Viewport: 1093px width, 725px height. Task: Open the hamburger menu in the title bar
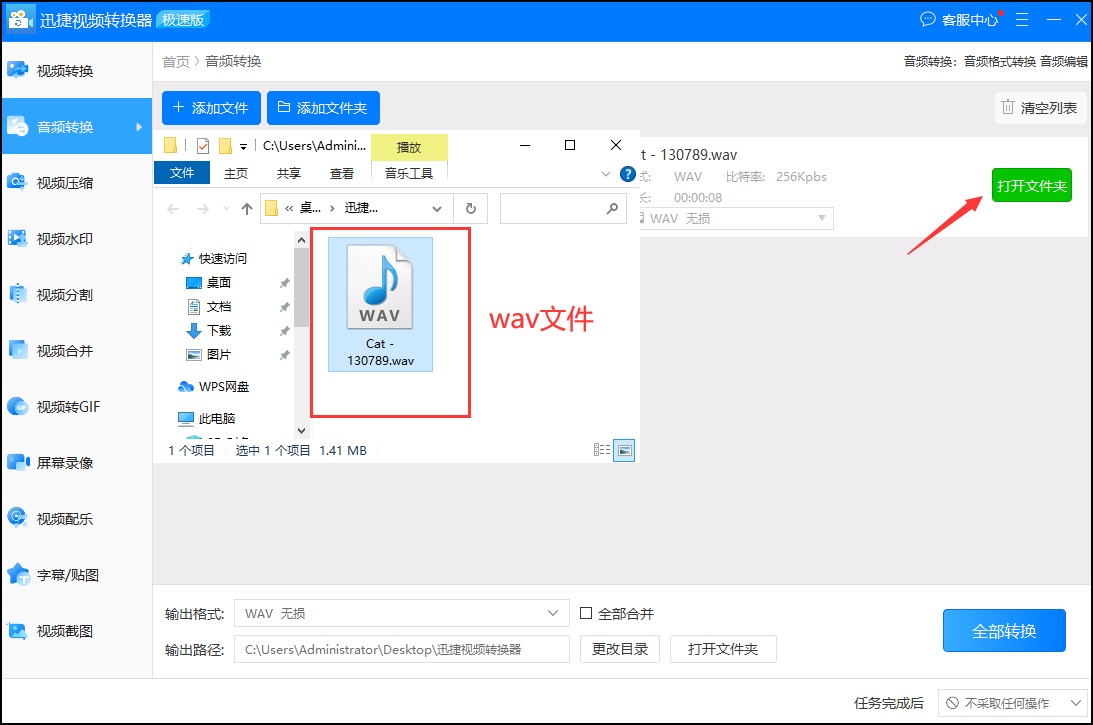click(1021, 19)
